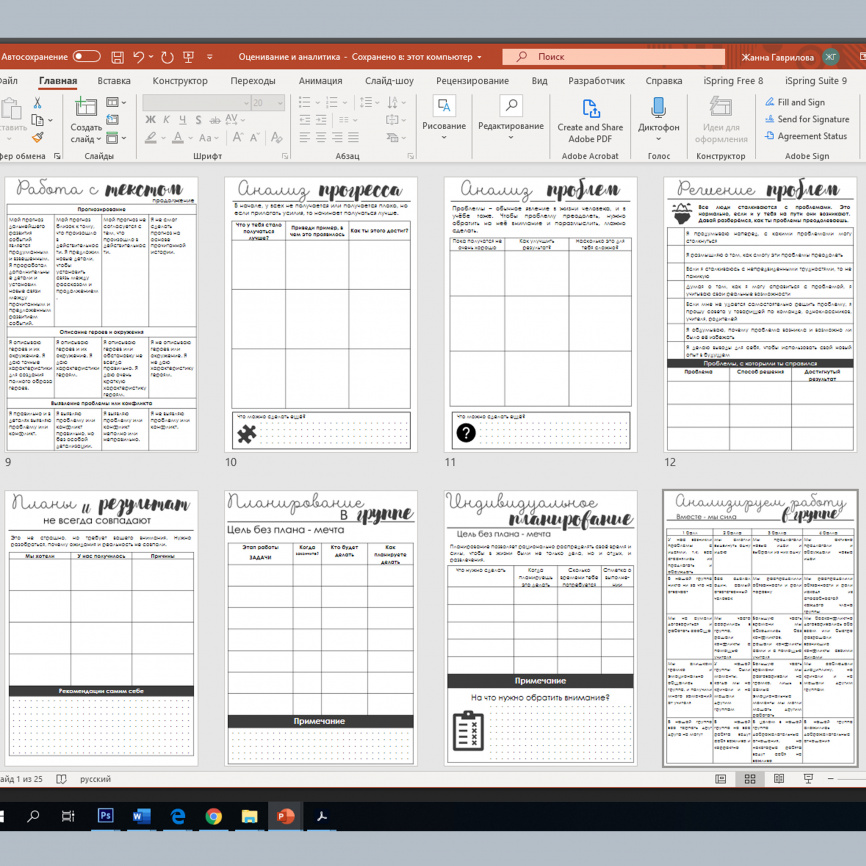The width and height of the screenshot is (866, 866).
Task: Toggle the Автосохранение switch
Action: pyautogui.click(x=86, y=57)
